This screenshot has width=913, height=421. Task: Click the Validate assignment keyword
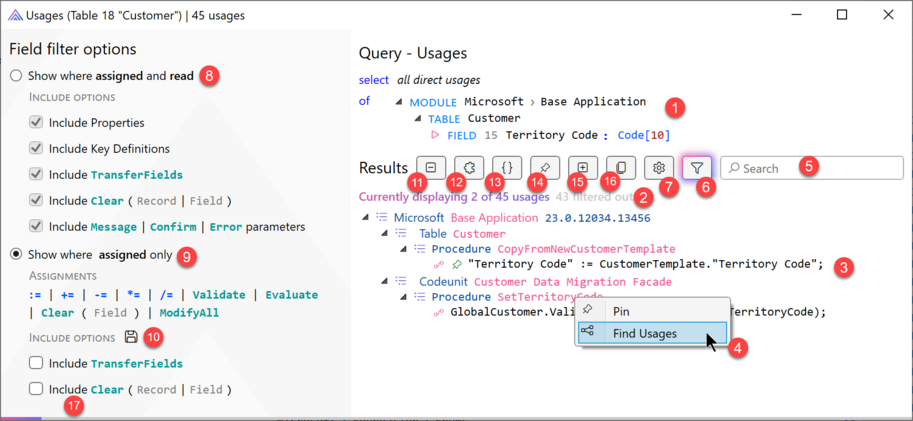tap(219, 295)
